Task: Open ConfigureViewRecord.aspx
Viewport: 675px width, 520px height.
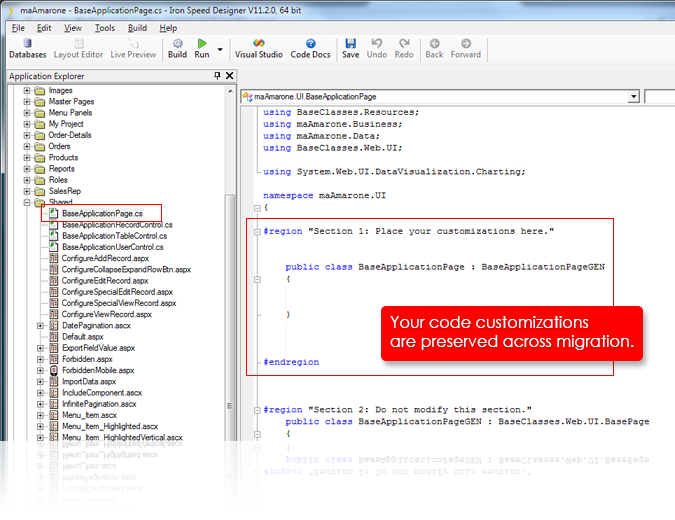Action: click(x=107, y=314)
